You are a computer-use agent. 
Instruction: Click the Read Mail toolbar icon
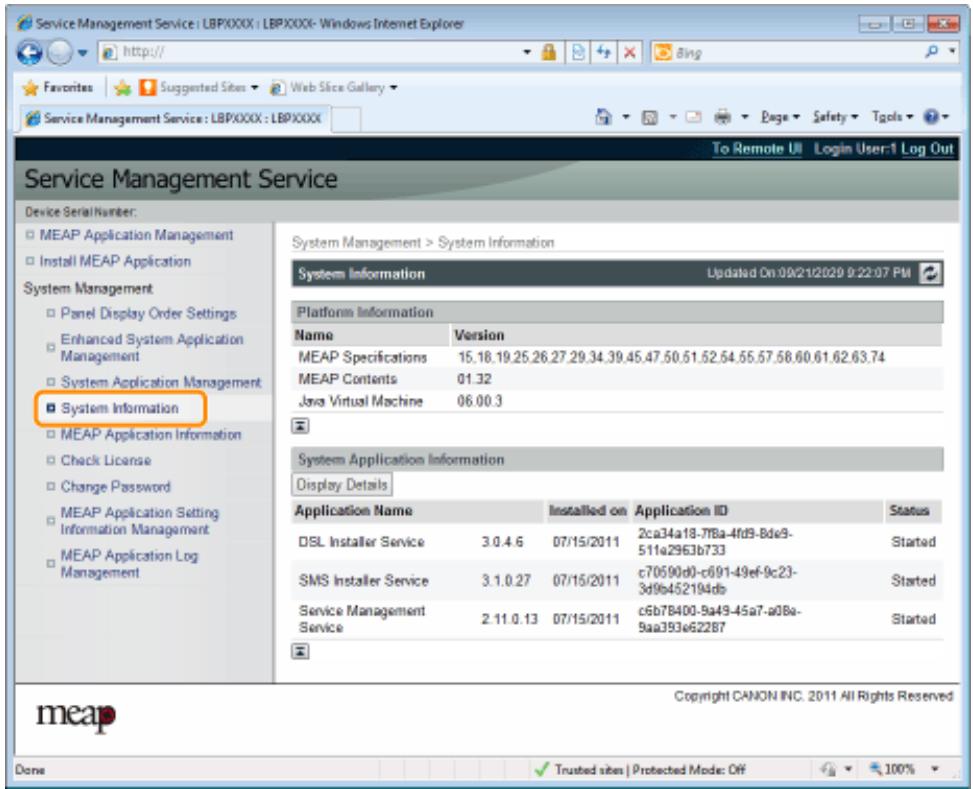694,117
